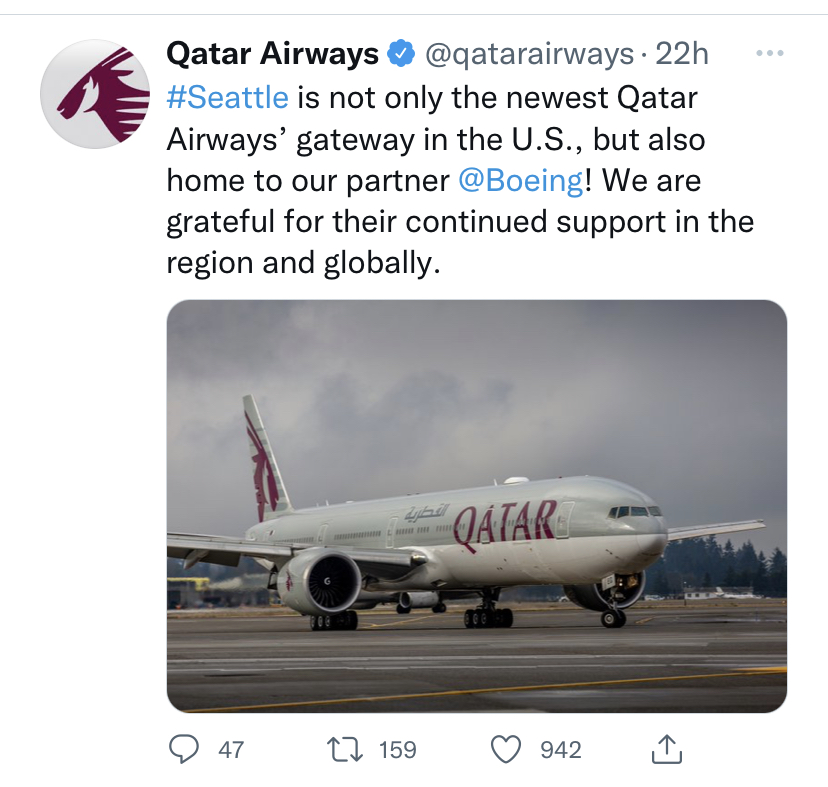This screenshot has width=828, height=787.
Task: Open the #Seattle hashtag
Action: coord(227,97)
